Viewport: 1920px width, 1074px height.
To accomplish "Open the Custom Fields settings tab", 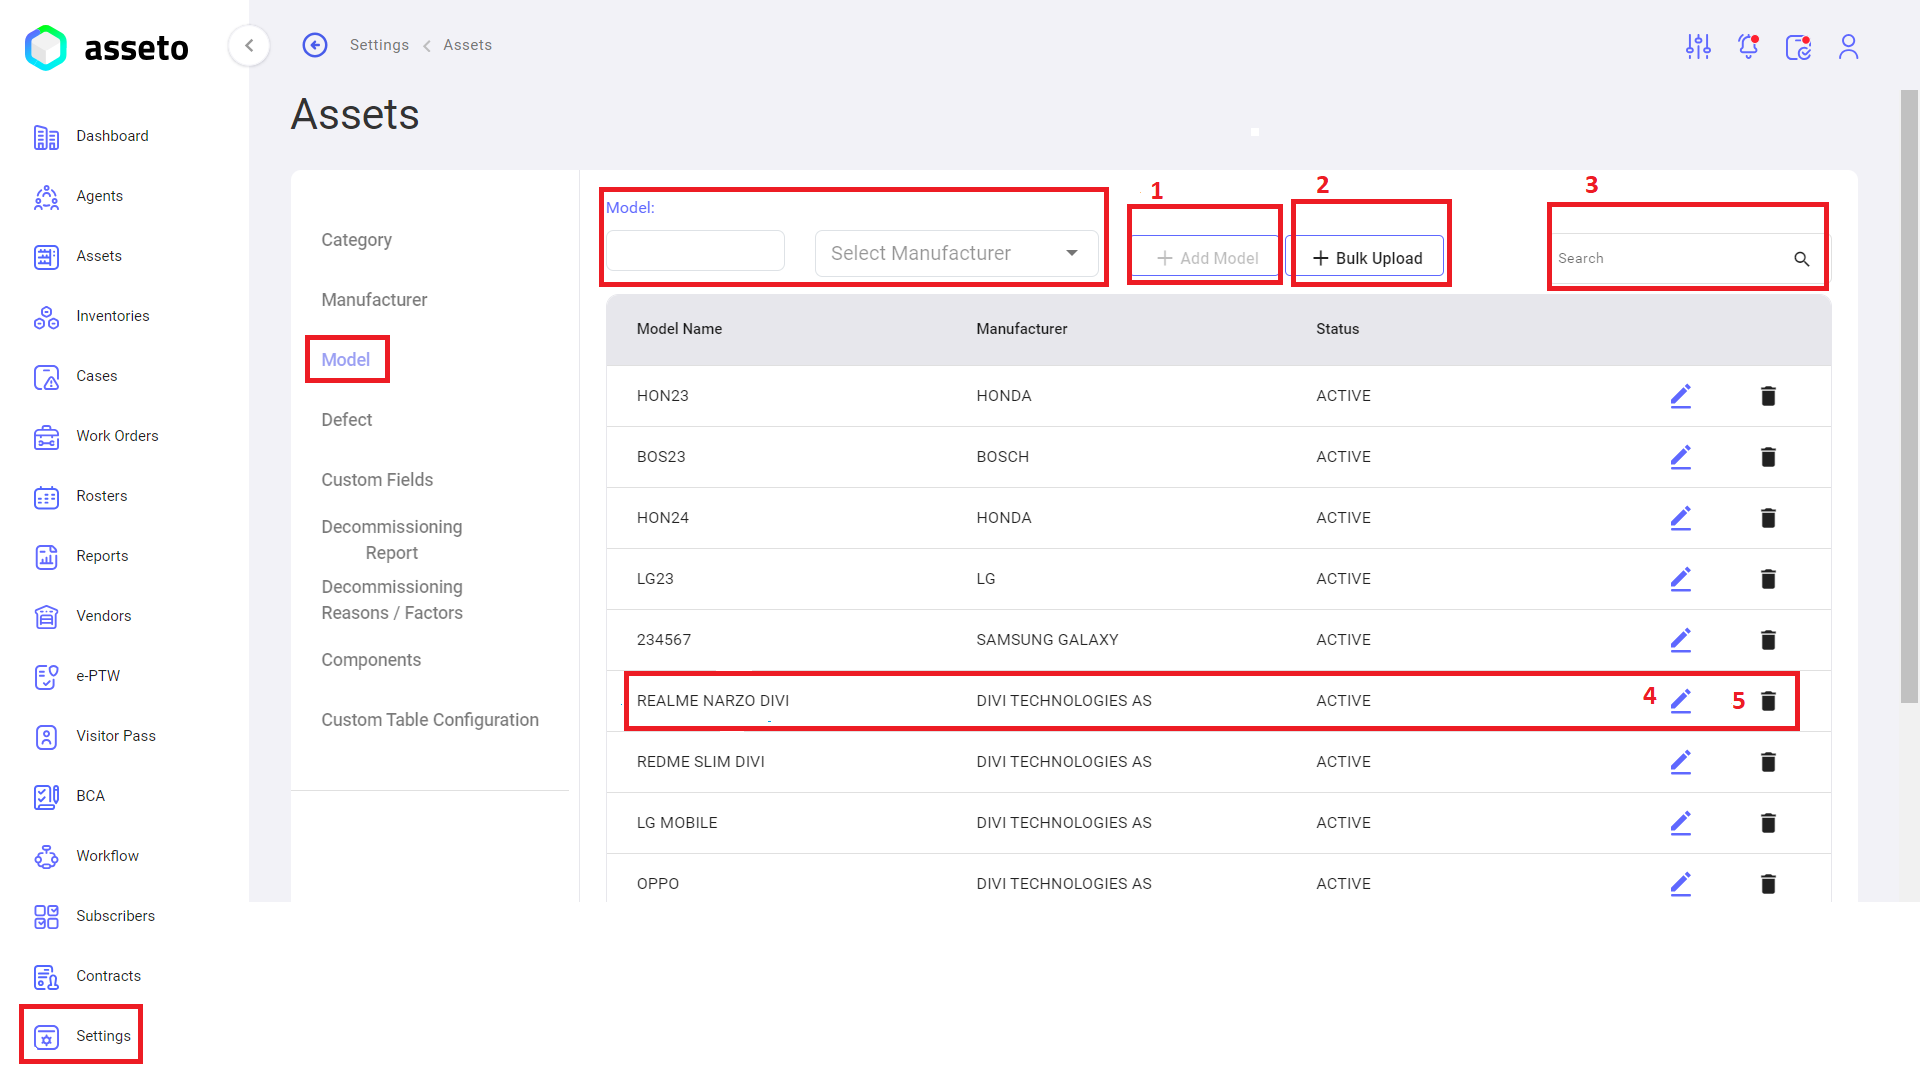I will [x=377, y=480].
